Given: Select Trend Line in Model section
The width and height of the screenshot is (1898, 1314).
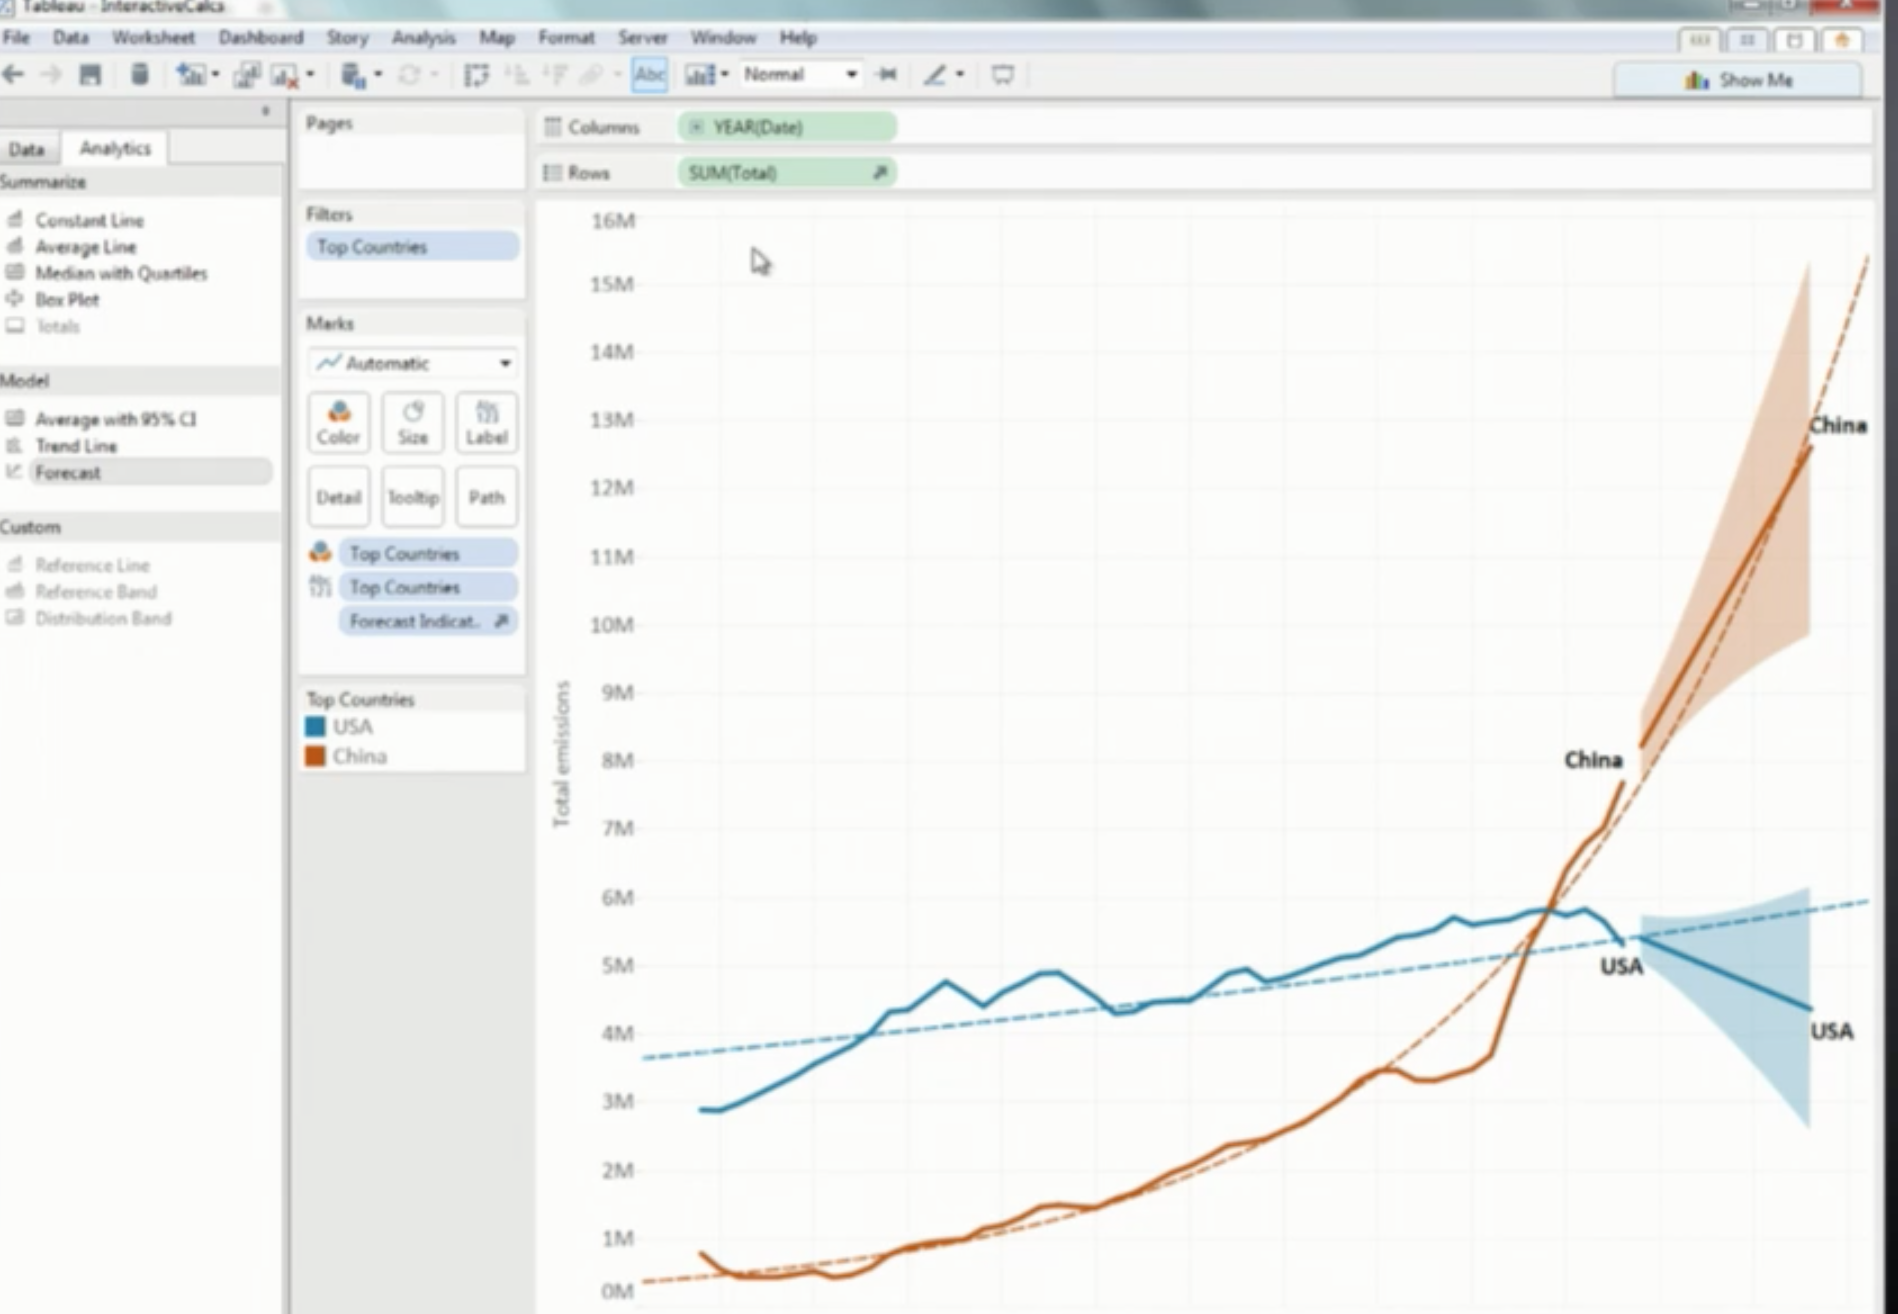Looking at the screenshot, I should pos(76,446).
